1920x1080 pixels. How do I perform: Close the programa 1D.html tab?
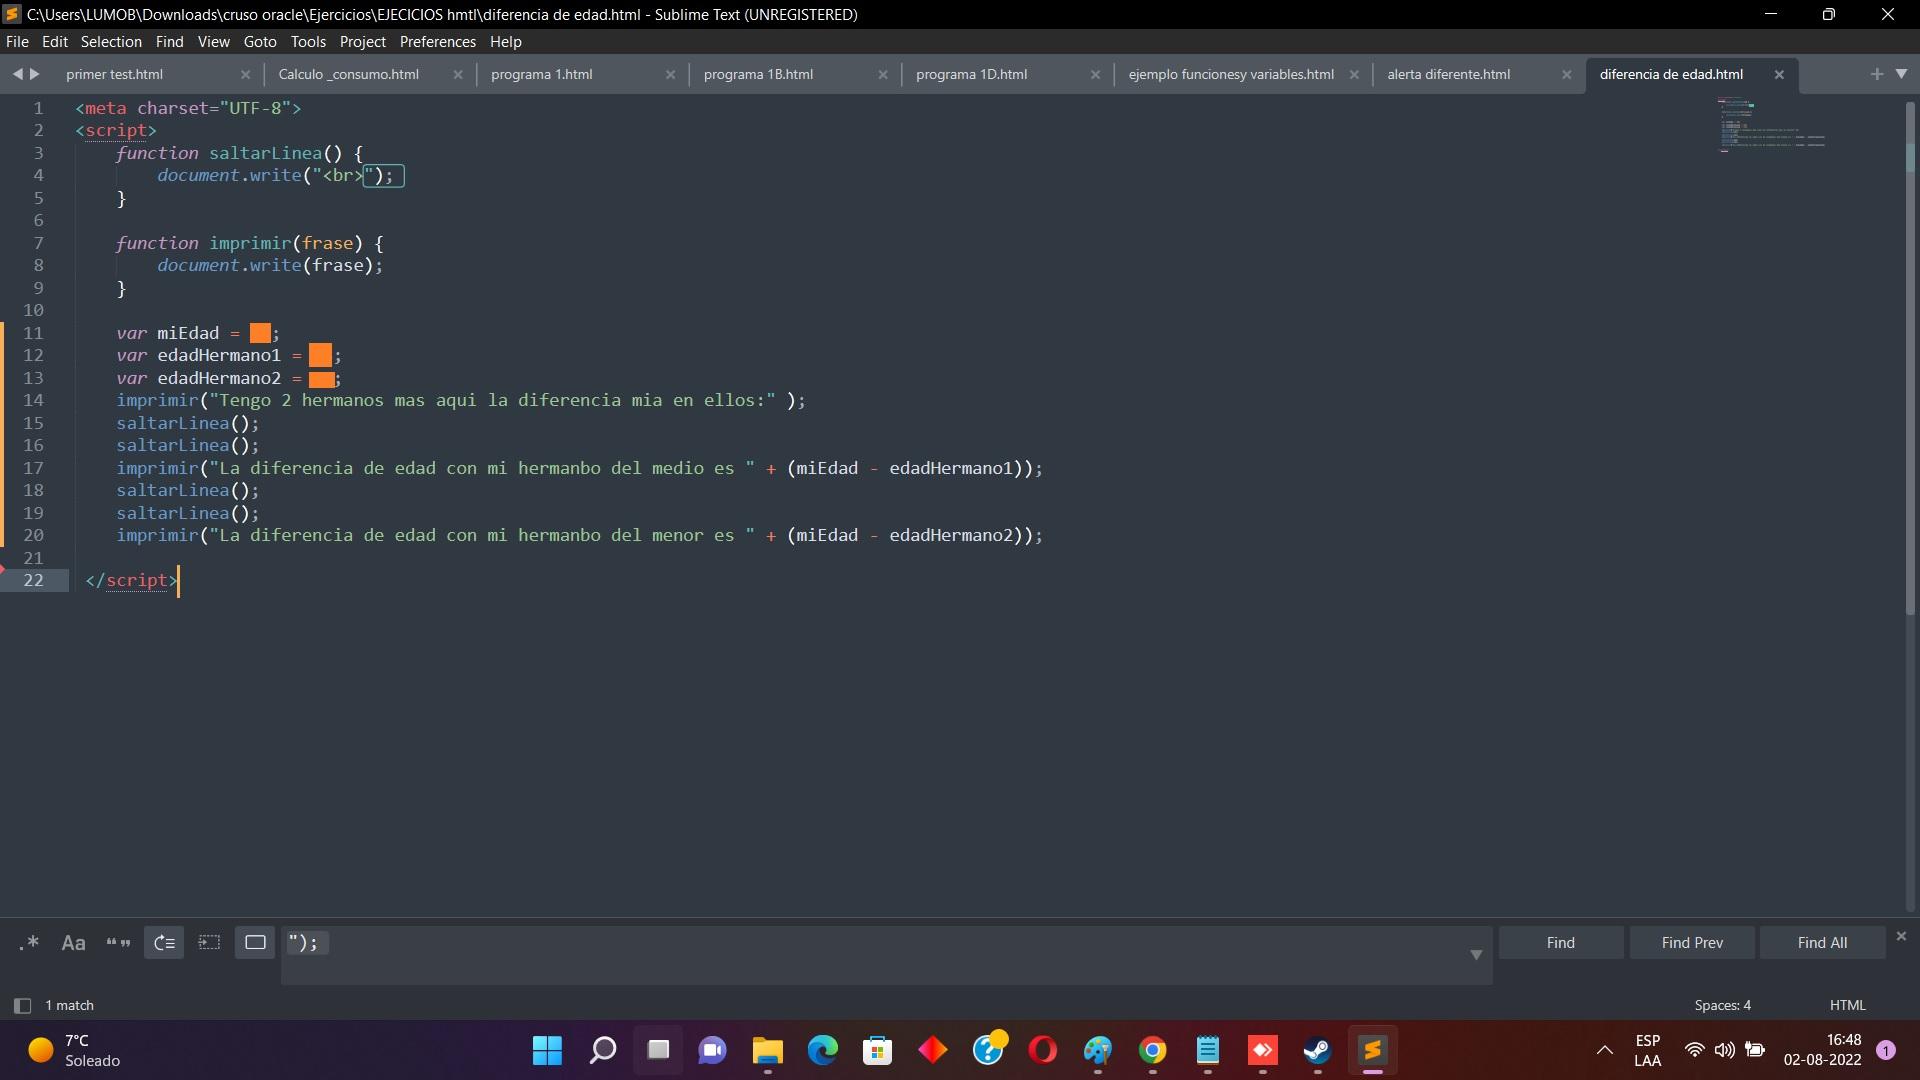(x=1095, y=75)
